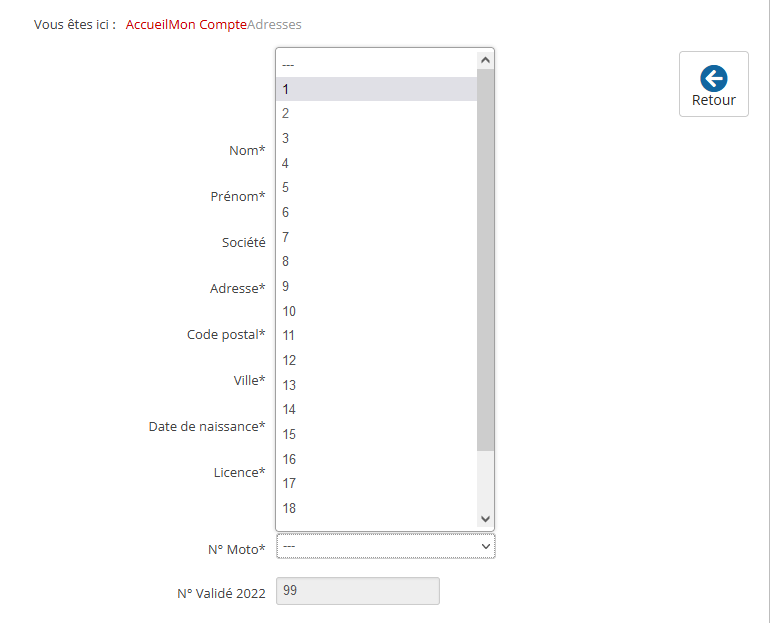Open the Accueil breadcrumb link

click(x=147, y=23)
